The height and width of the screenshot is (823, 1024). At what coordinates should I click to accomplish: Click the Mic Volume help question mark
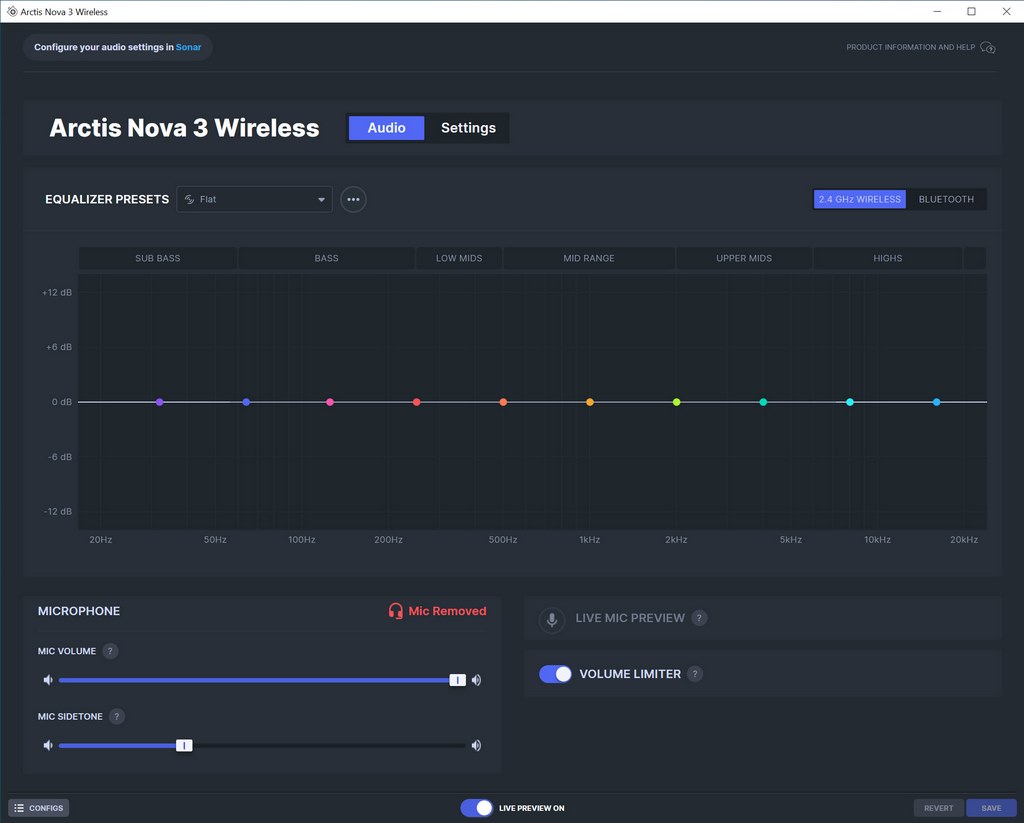(x=110, y=651)
